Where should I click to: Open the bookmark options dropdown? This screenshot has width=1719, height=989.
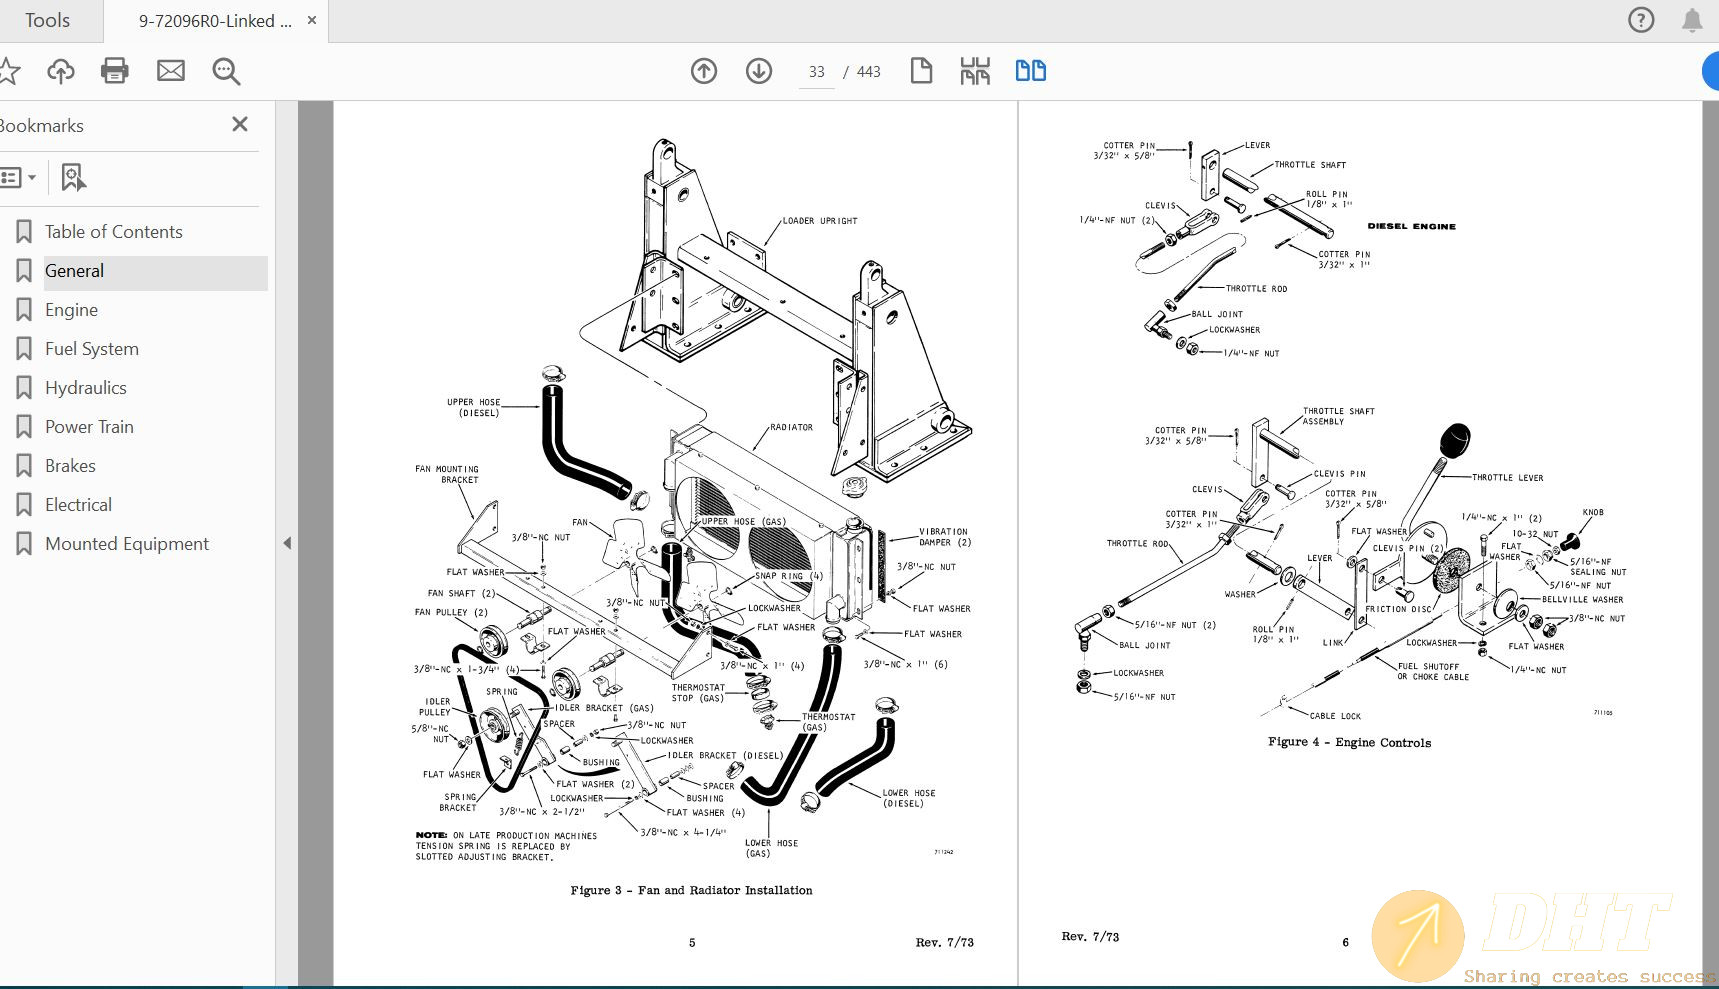point(19,176)
